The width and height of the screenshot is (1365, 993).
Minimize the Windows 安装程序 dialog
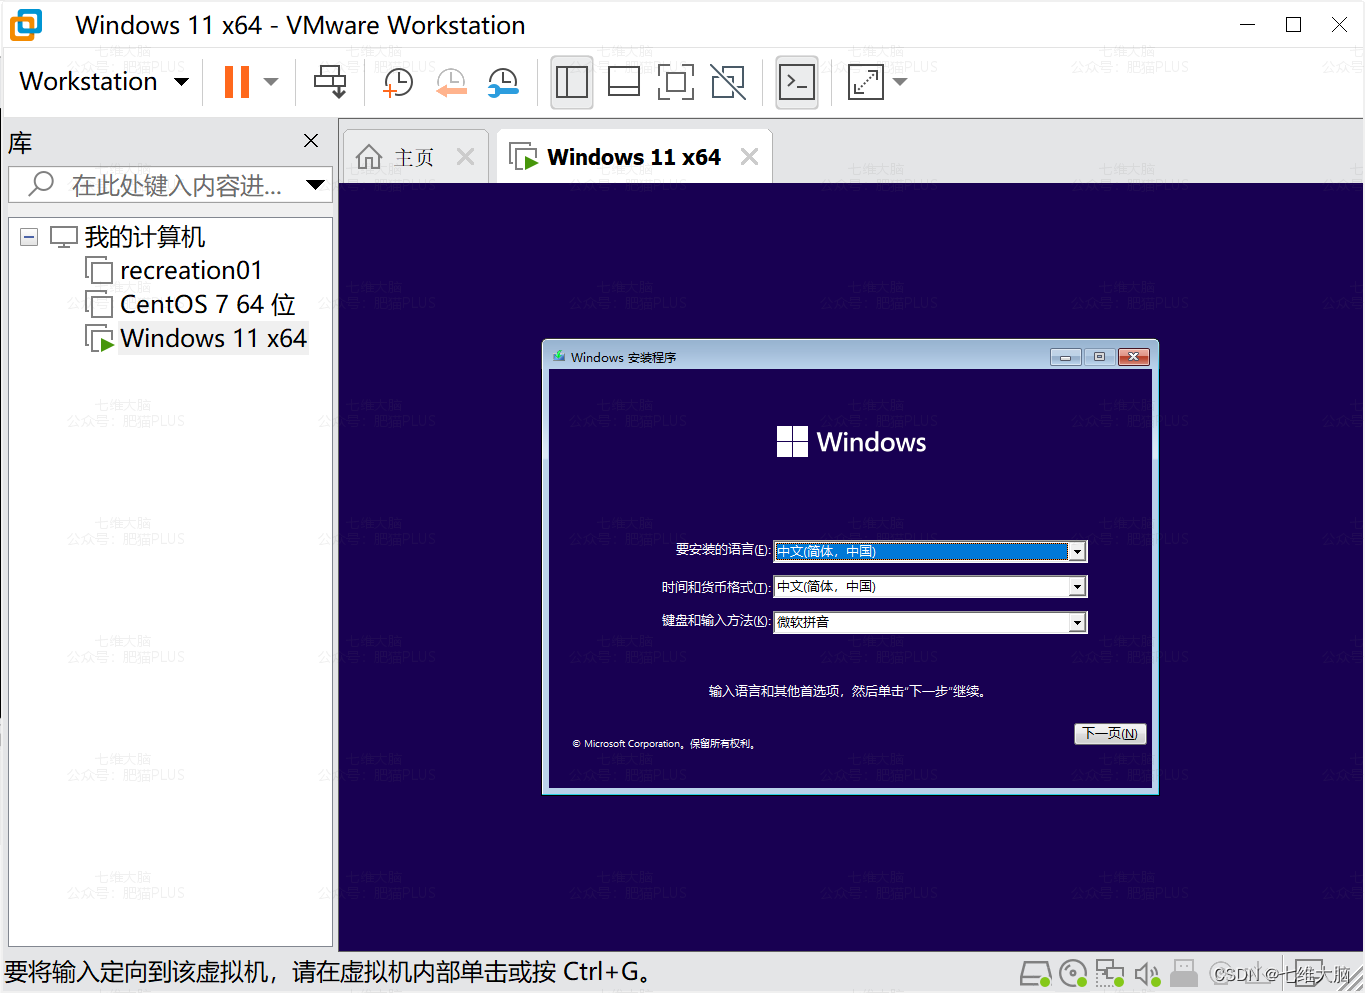(1066, 357)
